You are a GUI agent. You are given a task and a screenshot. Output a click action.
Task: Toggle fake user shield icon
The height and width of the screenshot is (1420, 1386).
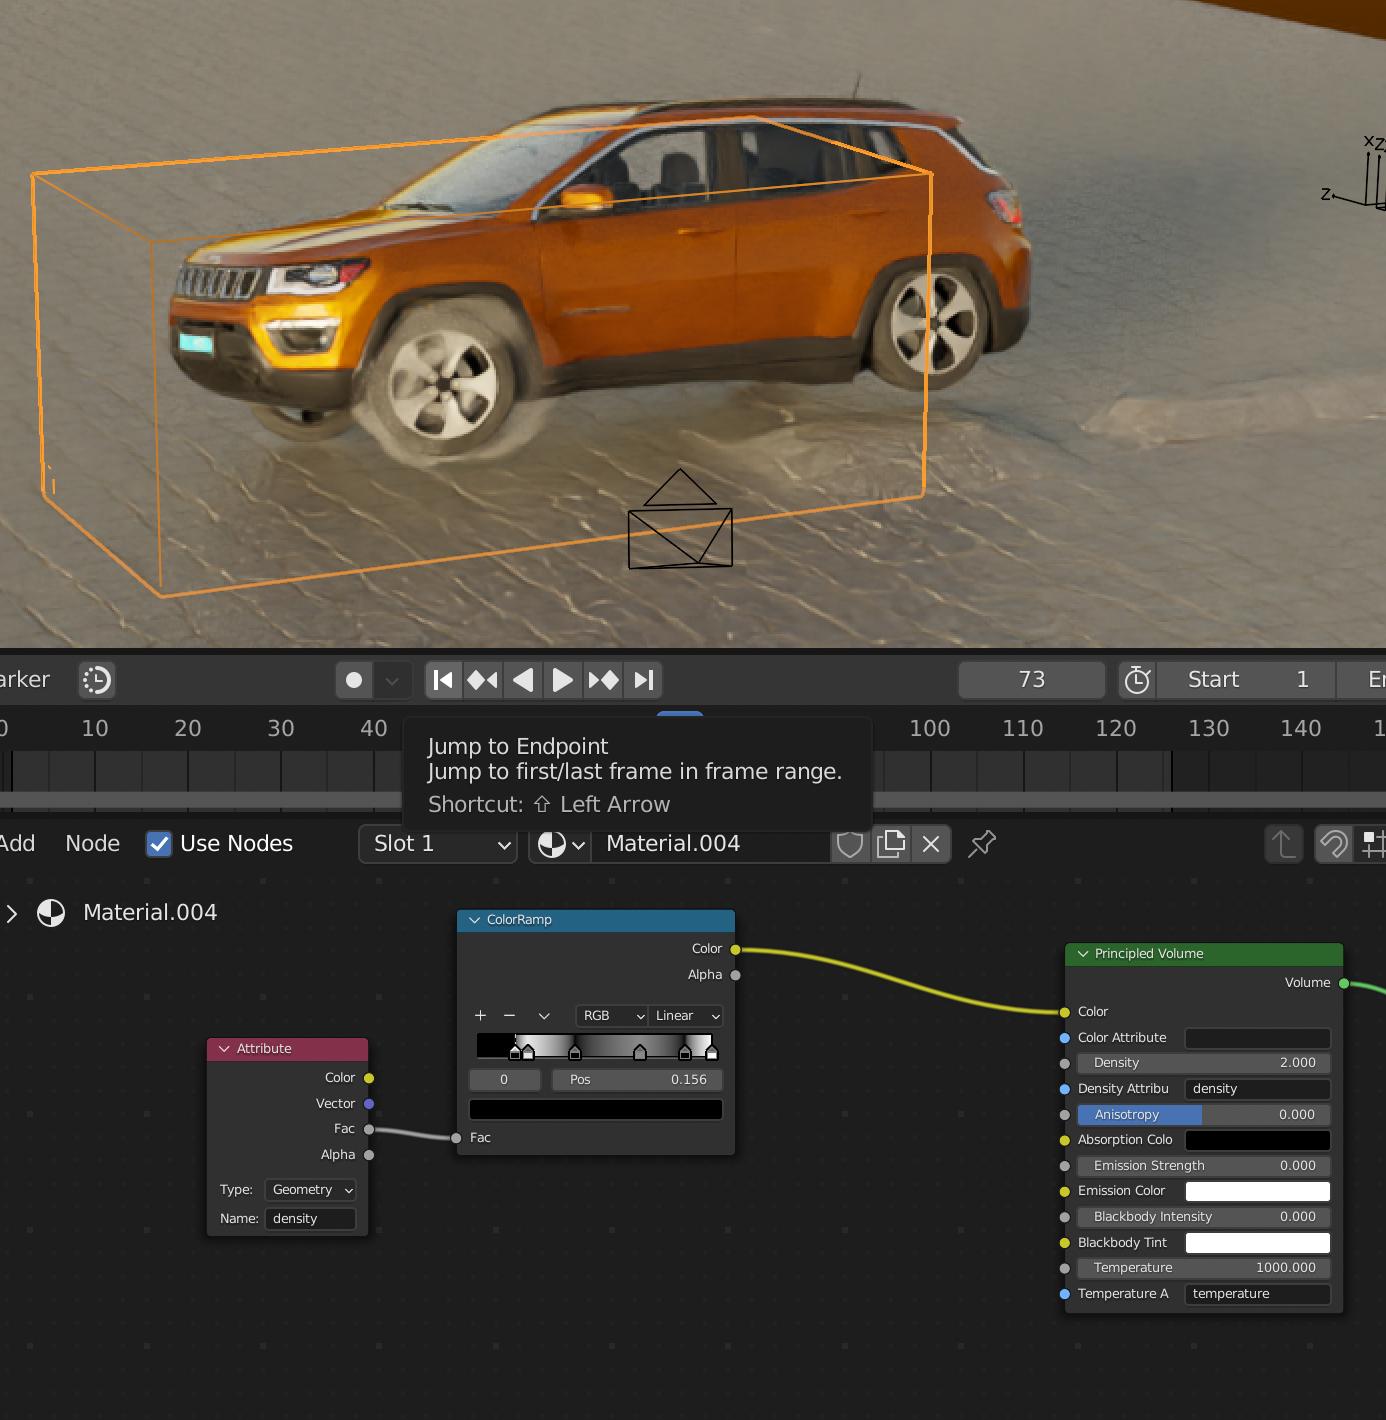click(x=850, y=845)
